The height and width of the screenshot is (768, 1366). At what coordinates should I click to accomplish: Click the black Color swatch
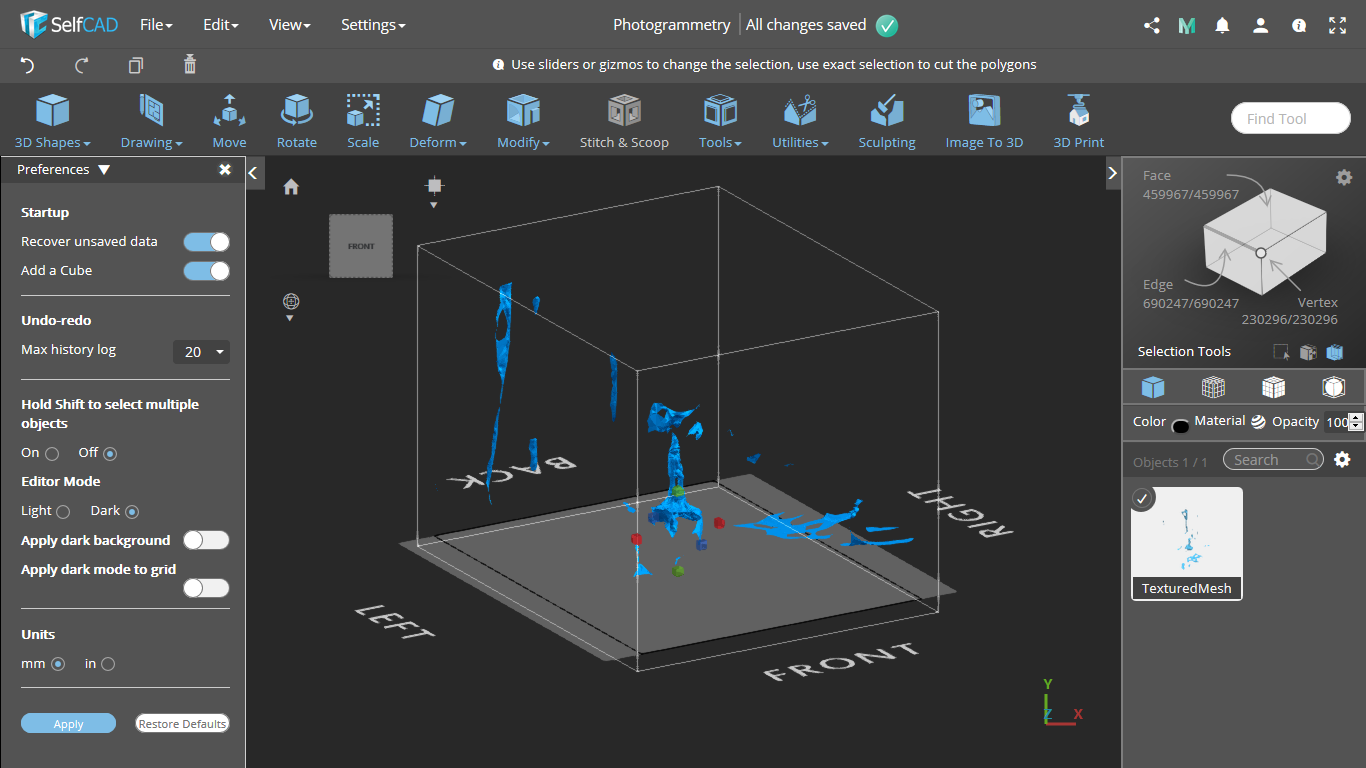point(1180,426)
